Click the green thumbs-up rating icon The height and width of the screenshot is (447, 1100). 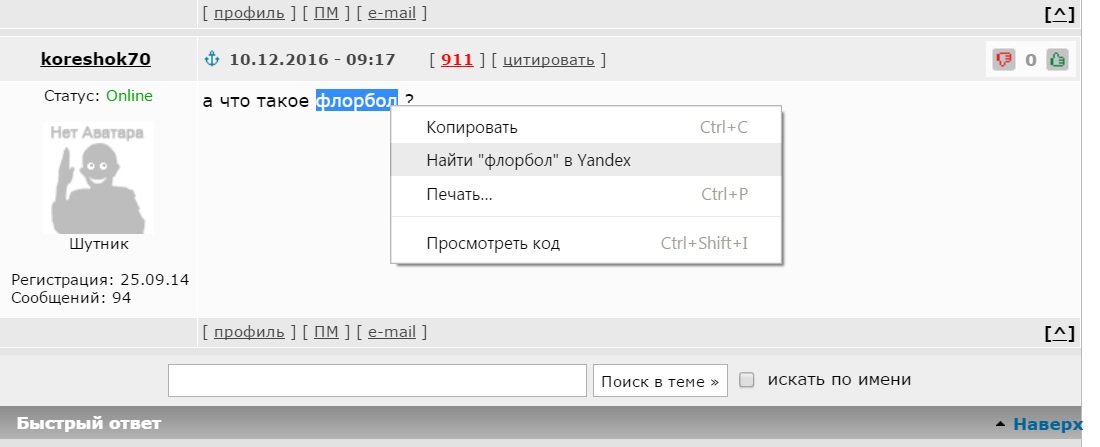point(1057,60)
